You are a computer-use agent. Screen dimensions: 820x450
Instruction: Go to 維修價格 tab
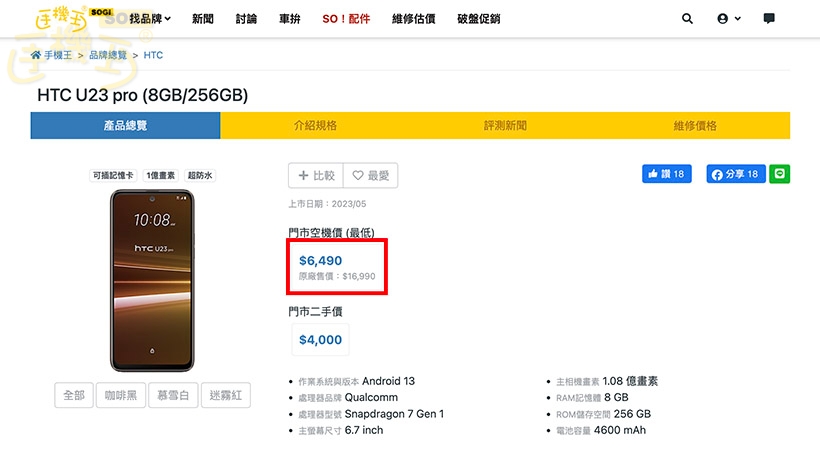coord(695,126)
